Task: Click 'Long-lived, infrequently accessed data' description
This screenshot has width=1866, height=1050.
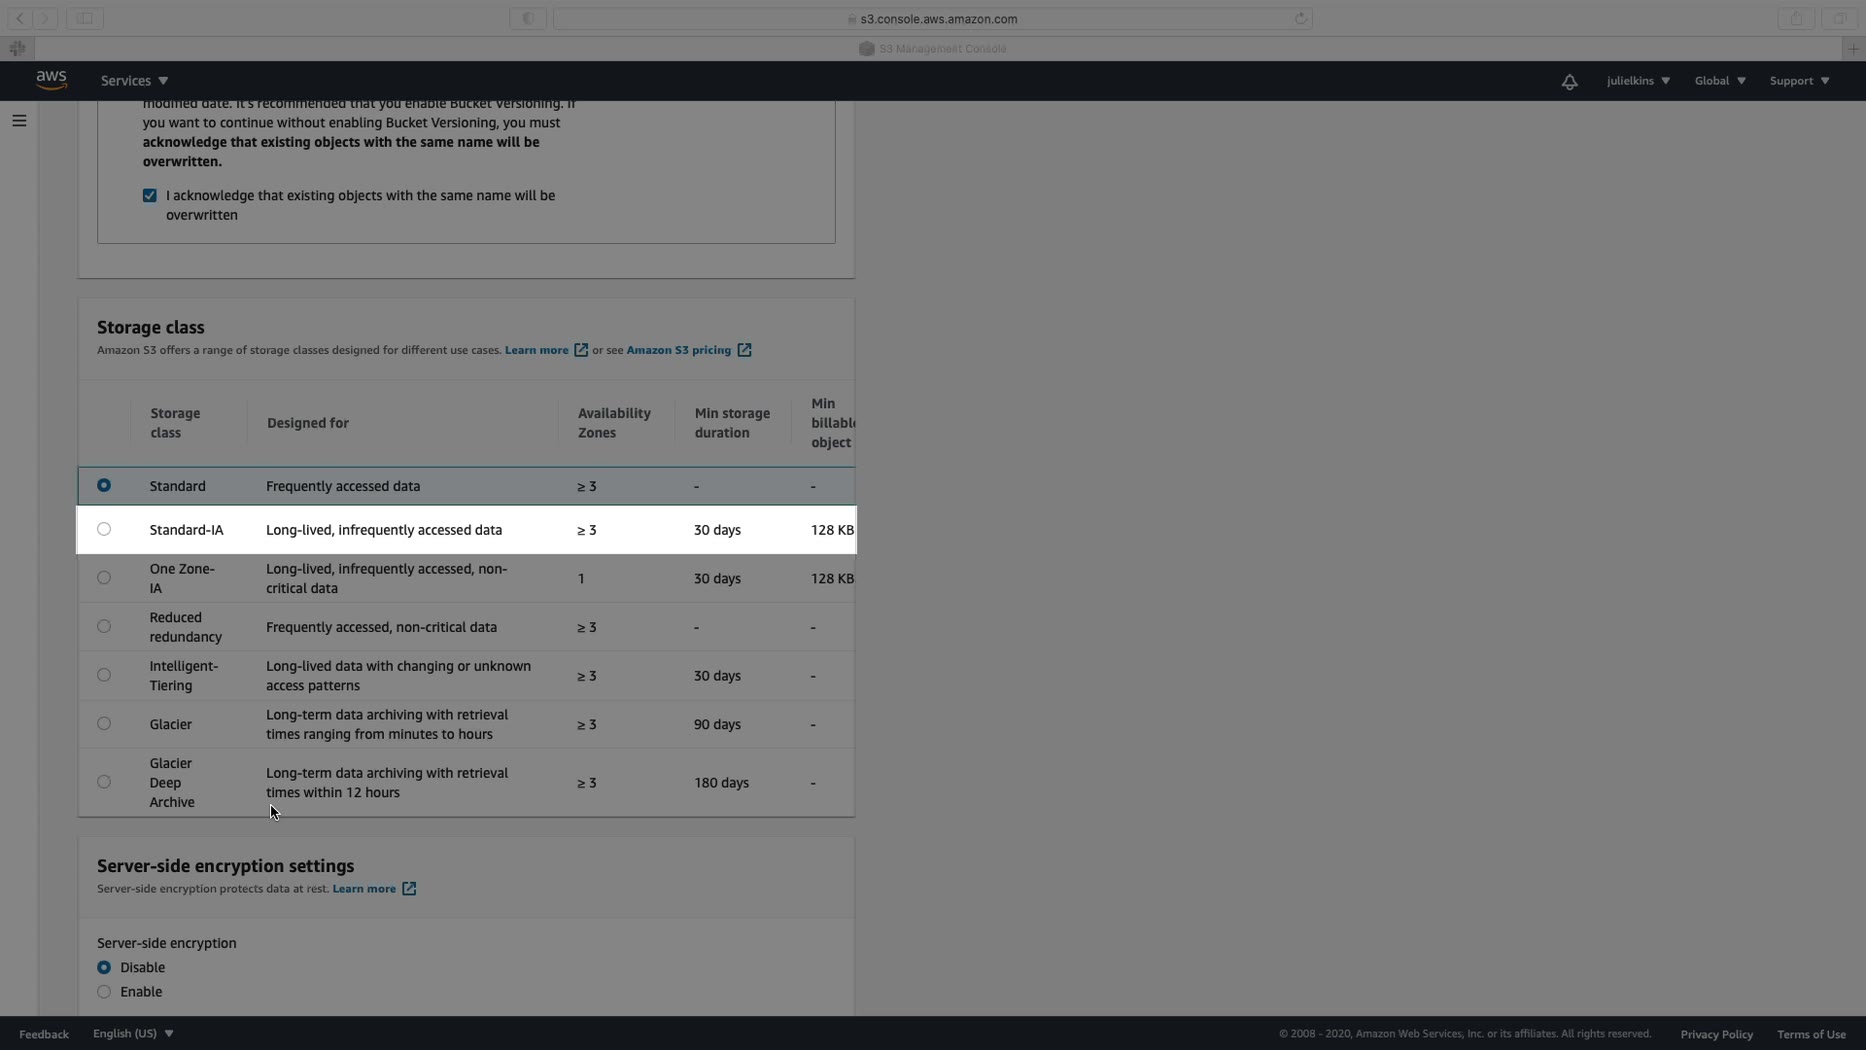Action: tap(384, 530)
